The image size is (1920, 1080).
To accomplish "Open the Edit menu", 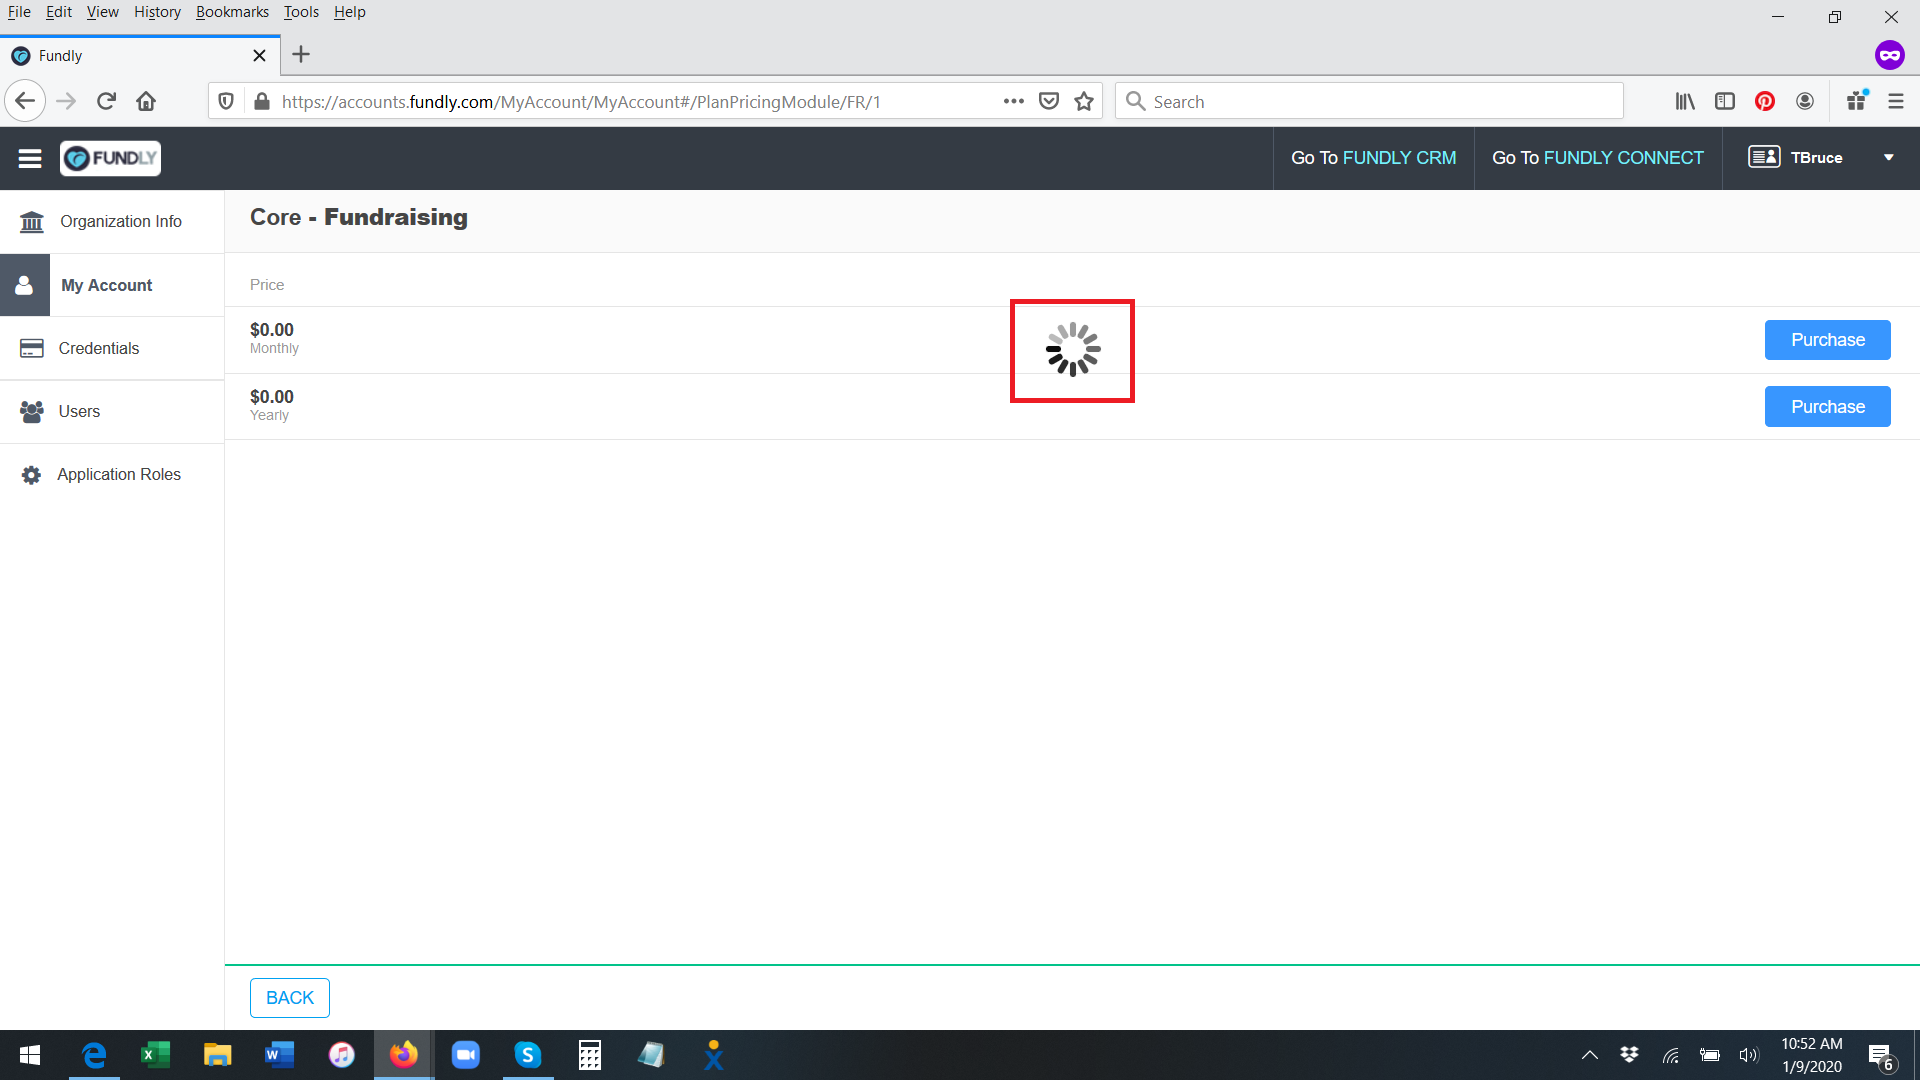I will pos(59,12).
